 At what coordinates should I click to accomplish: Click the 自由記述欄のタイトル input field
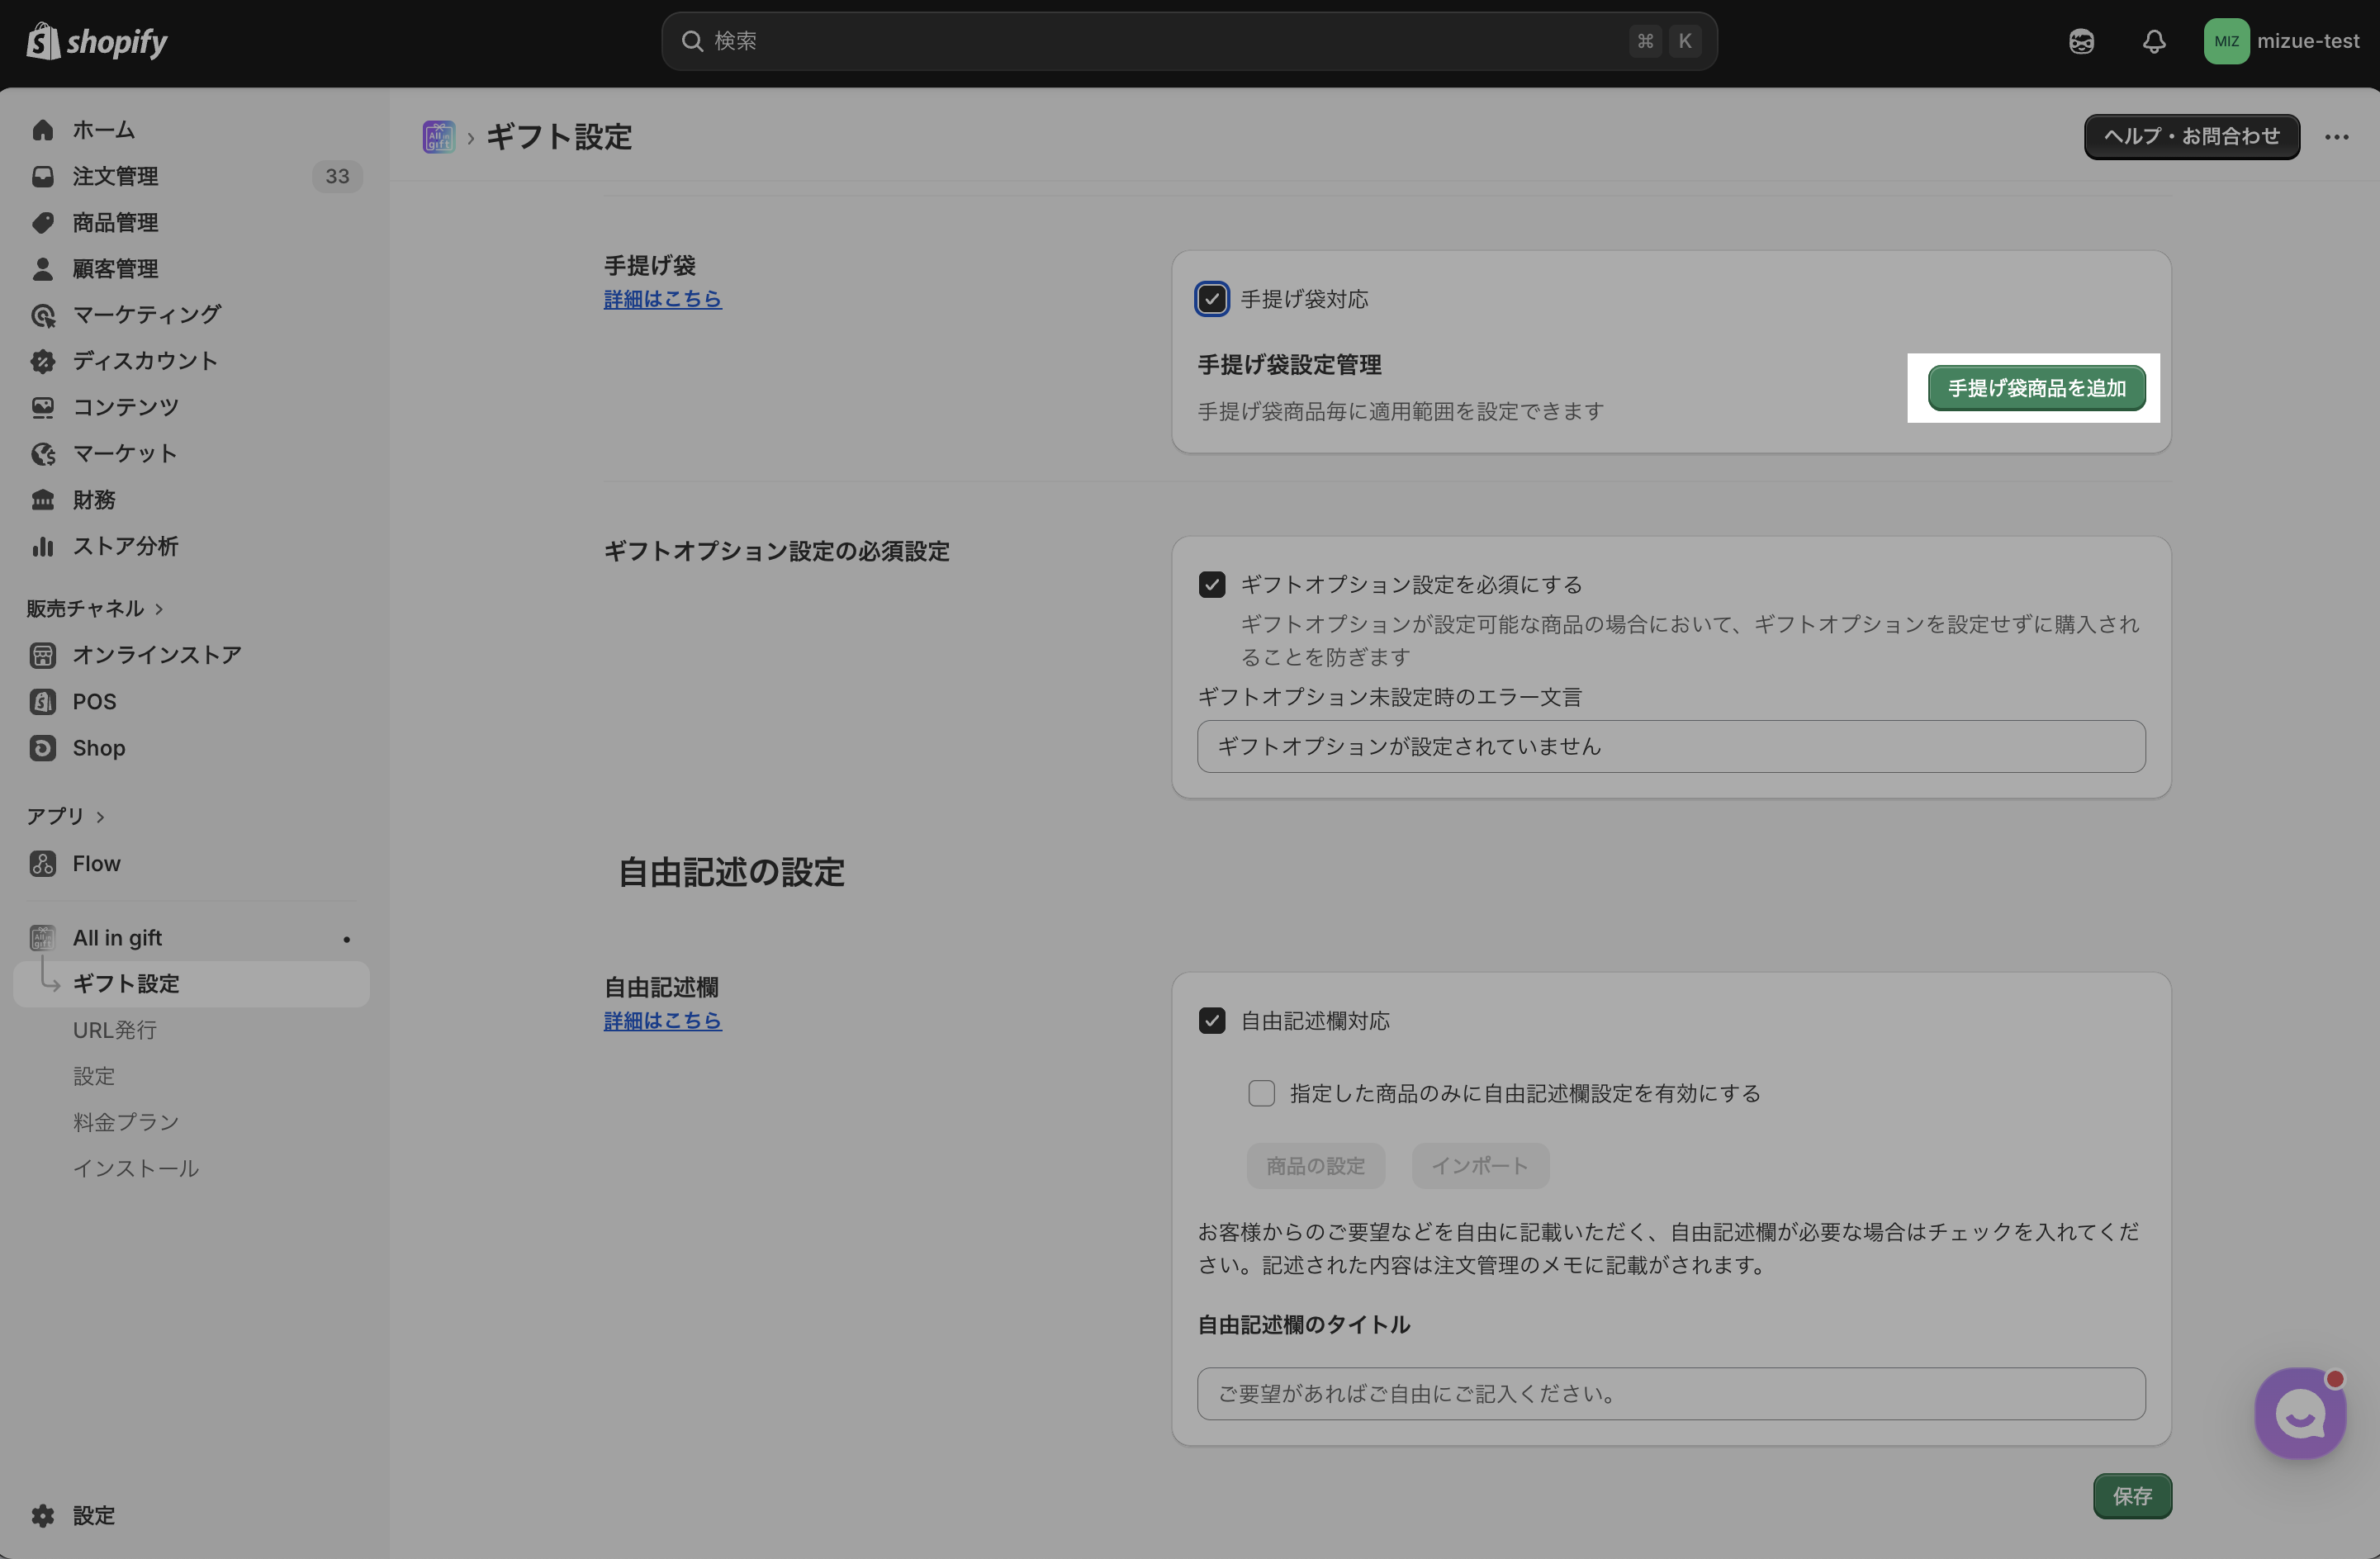[1670, 1393]
